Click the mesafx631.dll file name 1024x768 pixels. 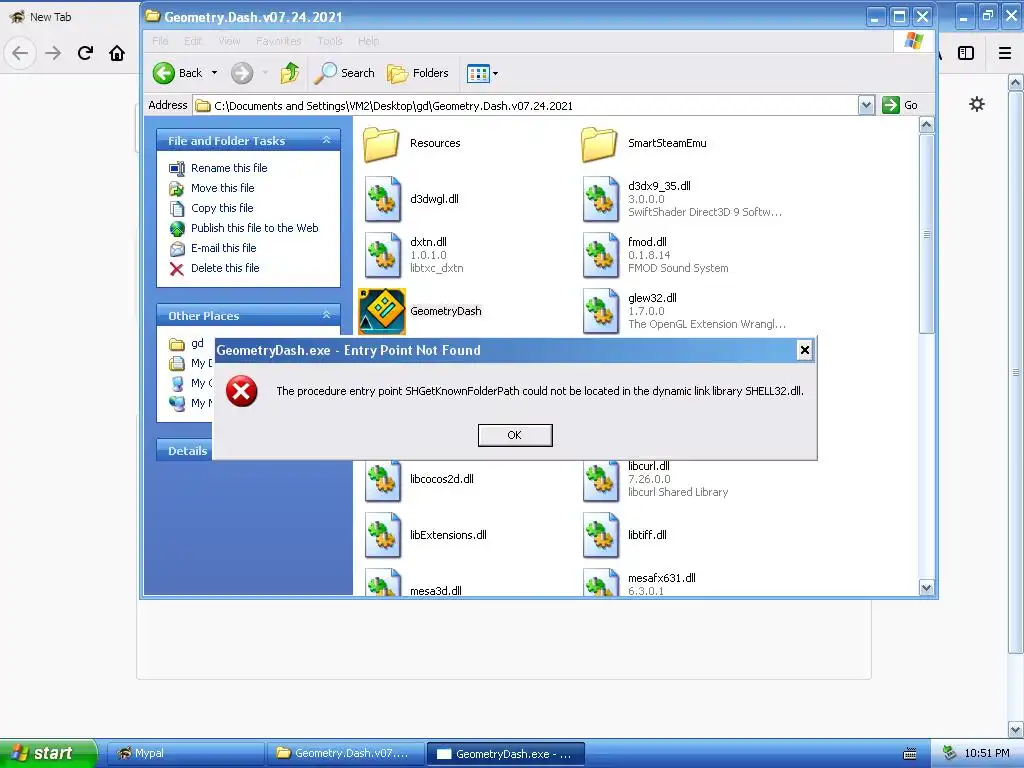[662, 578]
